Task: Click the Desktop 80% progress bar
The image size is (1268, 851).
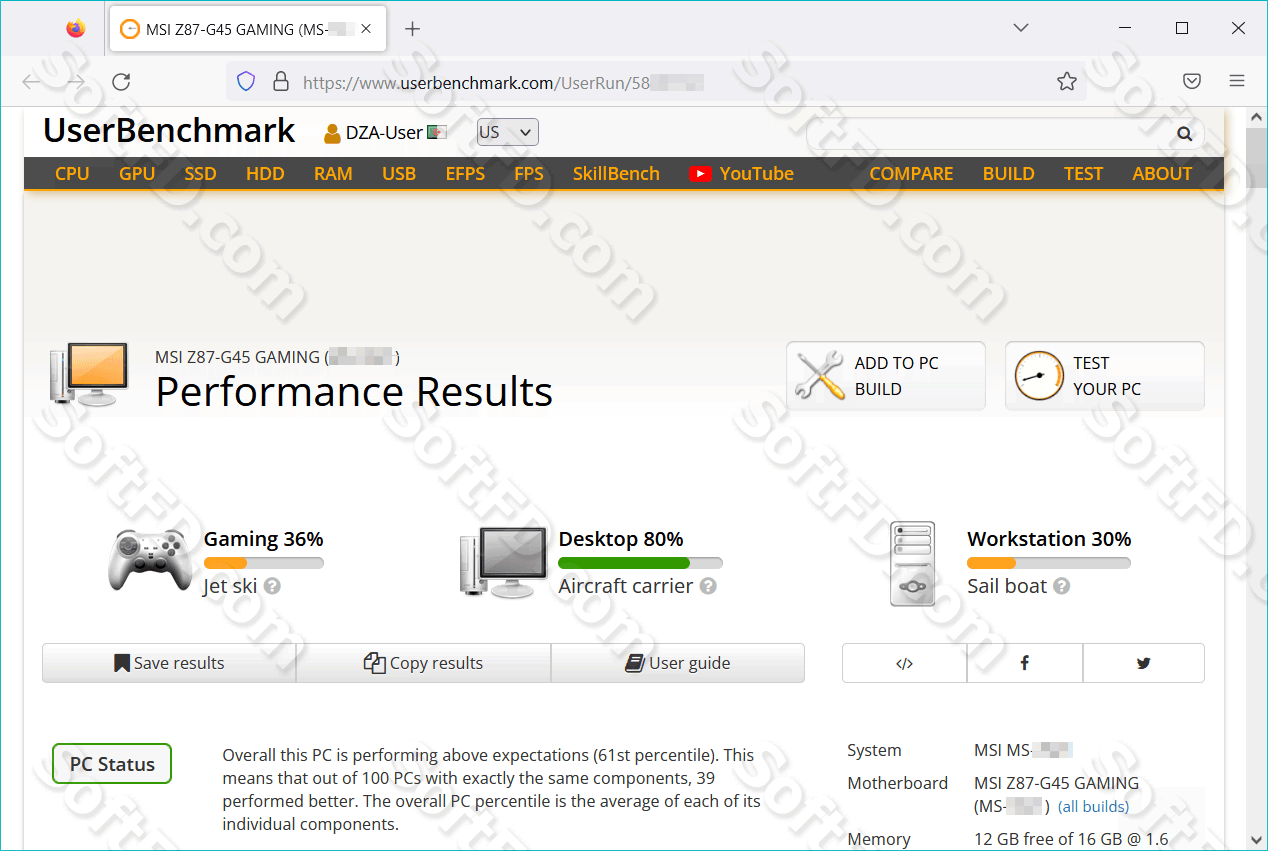Action: pos(640,562)
